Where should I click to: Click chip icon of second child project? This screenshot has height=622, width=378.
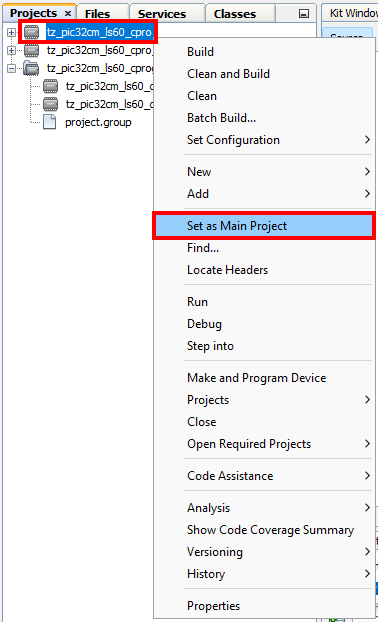point(50,104)
